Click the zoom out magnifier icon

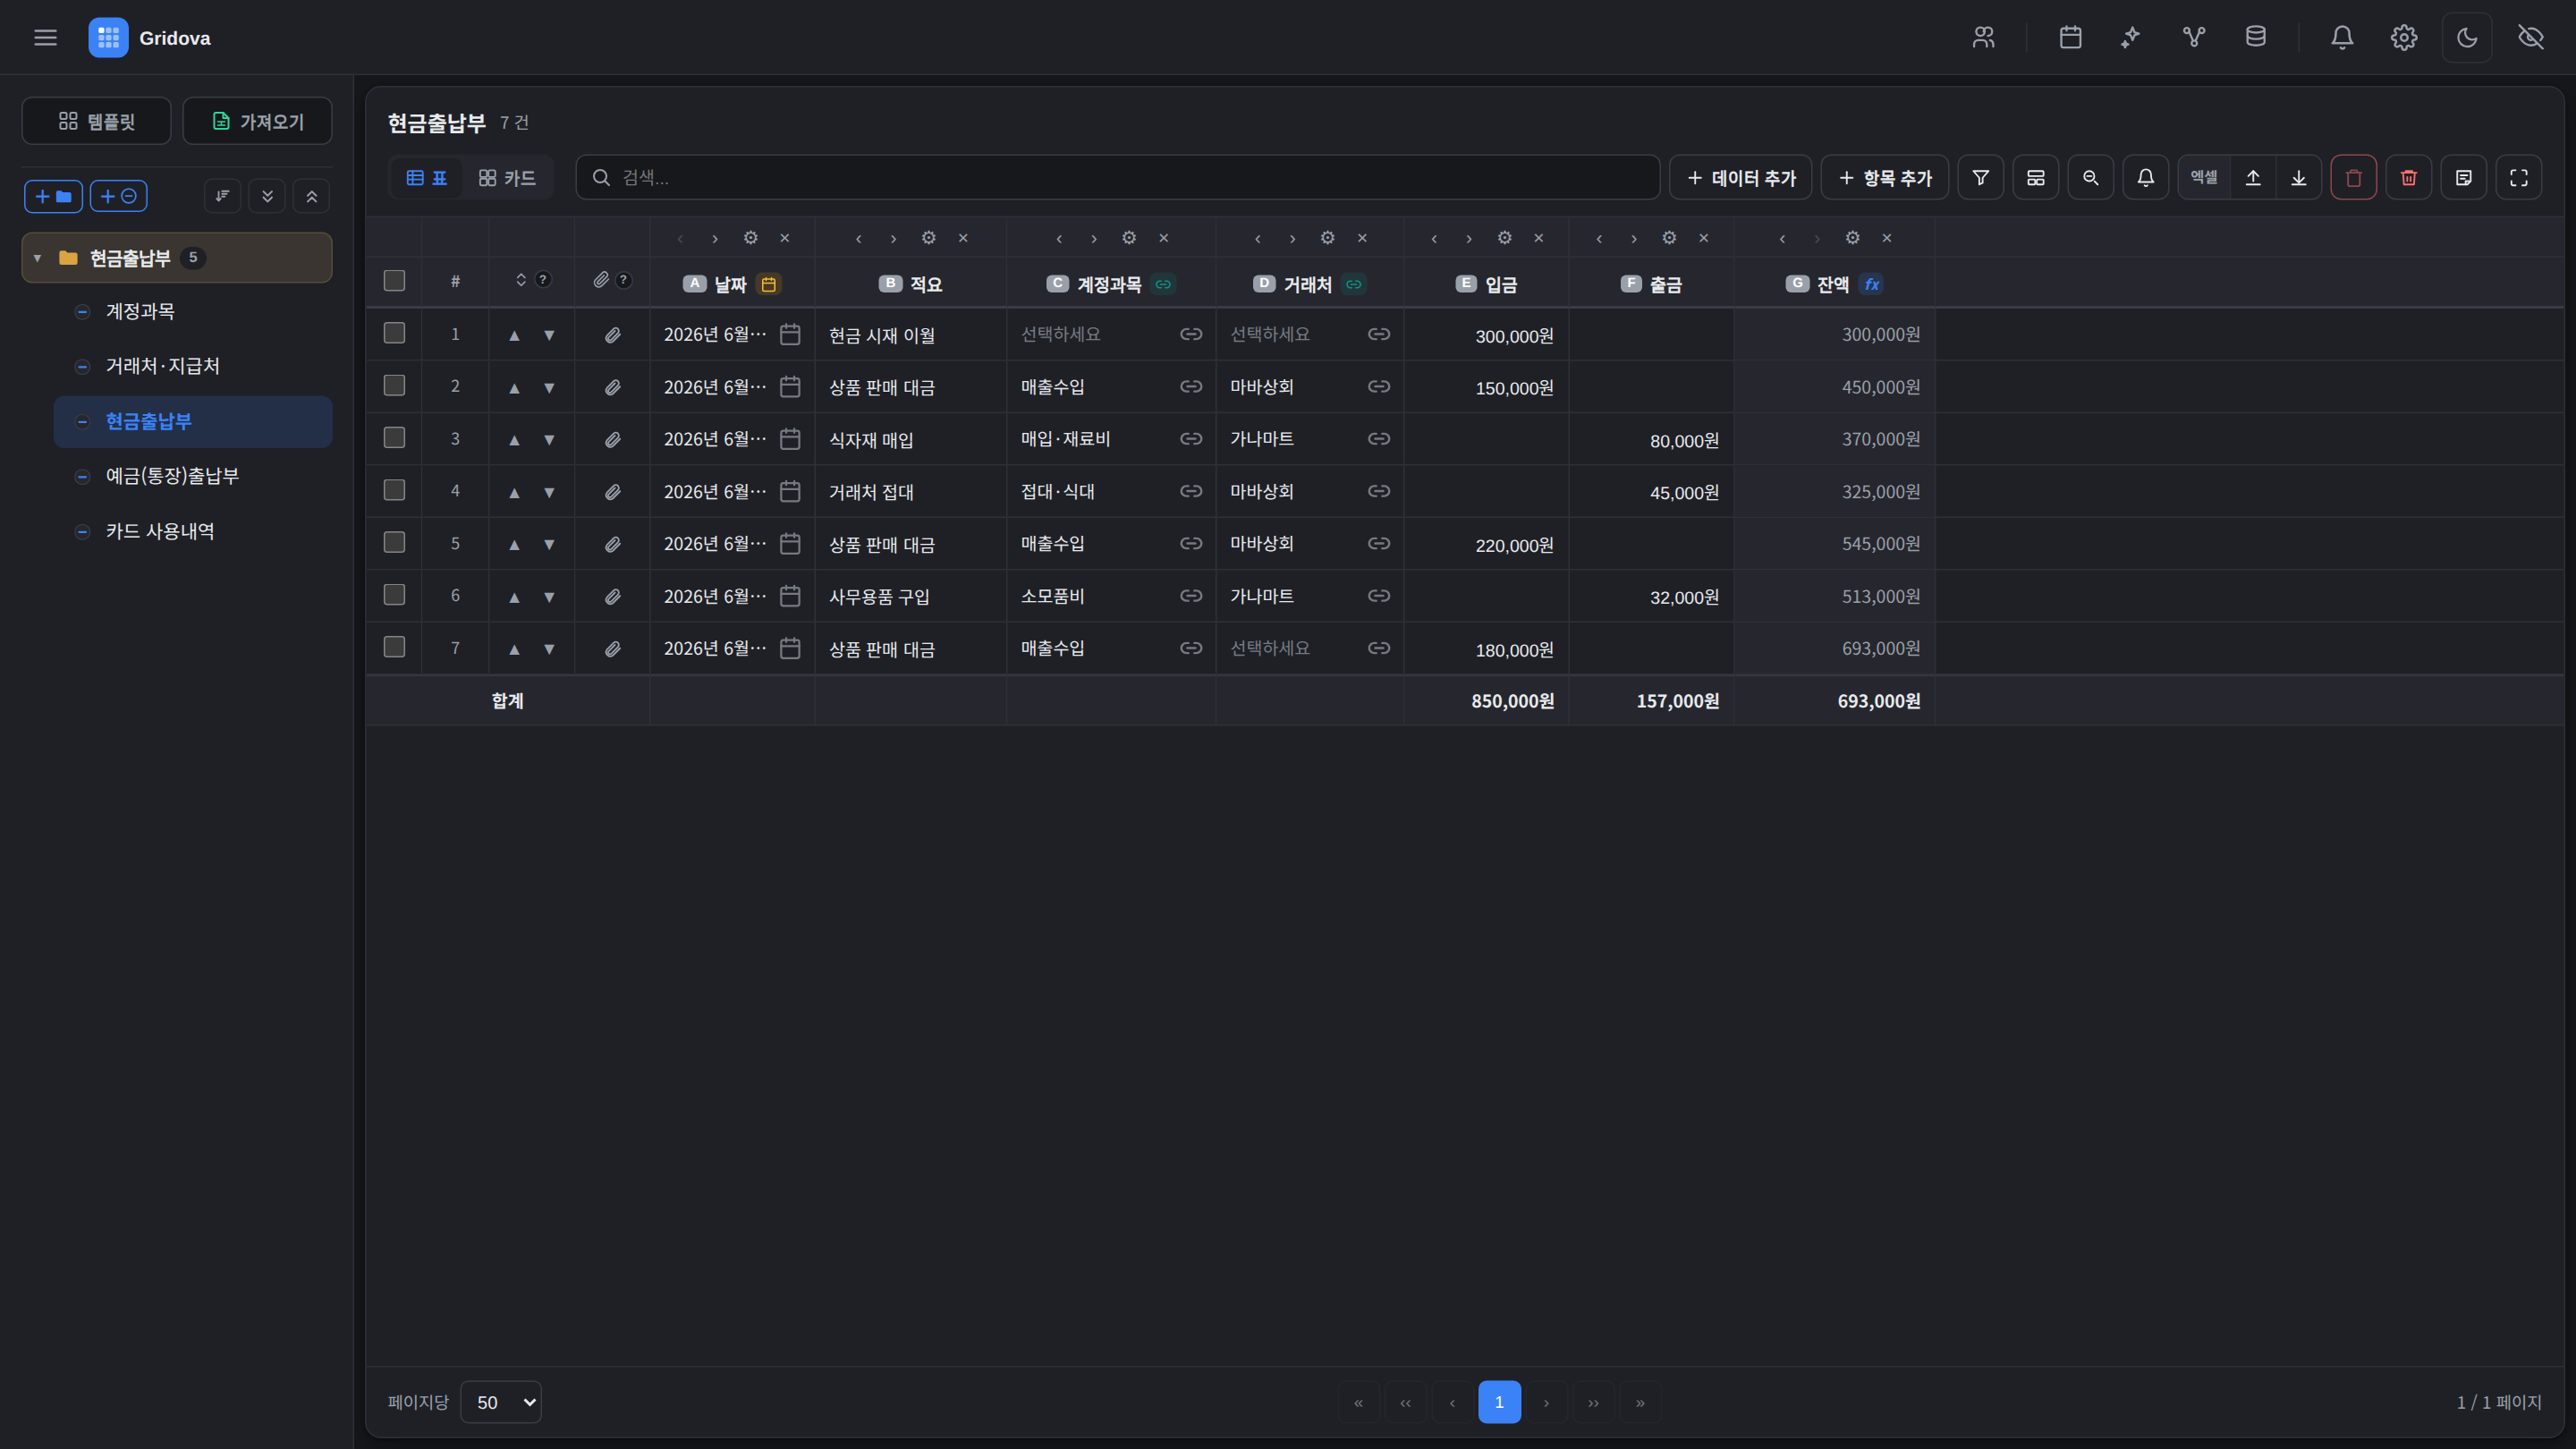tap(2090, 178)
